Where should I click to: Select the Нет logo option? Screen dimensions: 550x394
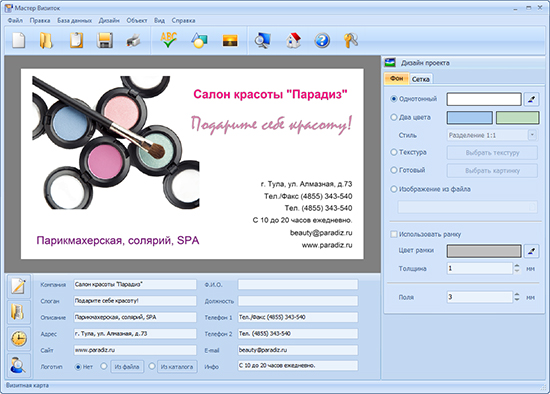coord(78,367)
